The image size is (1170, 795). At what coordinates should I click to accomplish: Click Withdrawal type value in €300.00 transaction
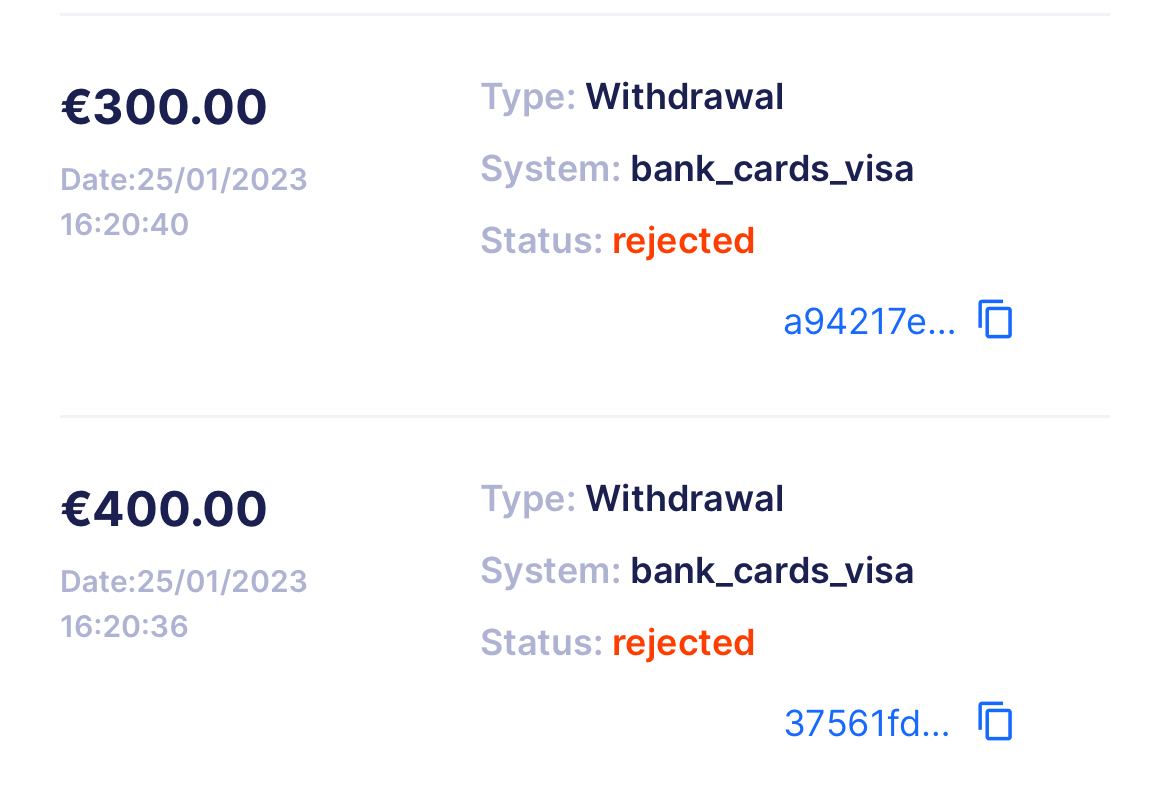(x=684, y=97)
